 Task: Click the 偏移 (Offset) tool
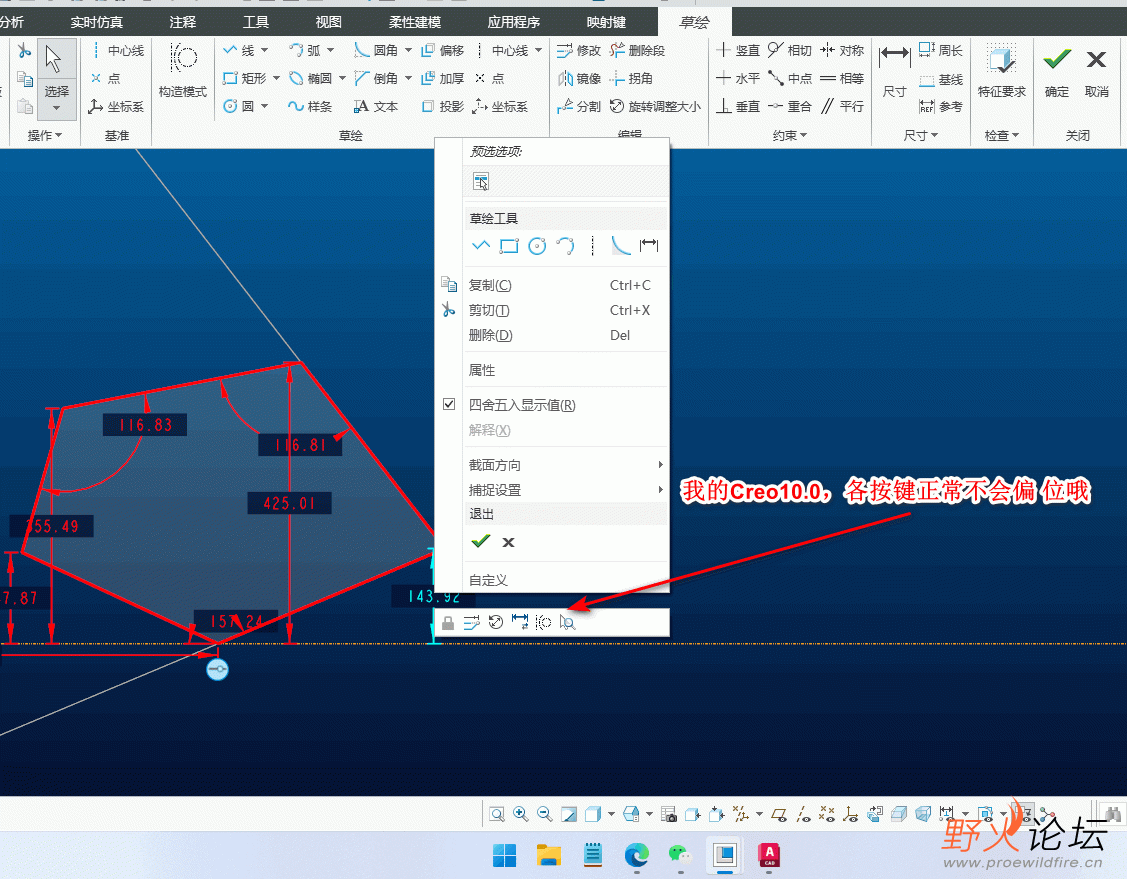coord(443,50)
